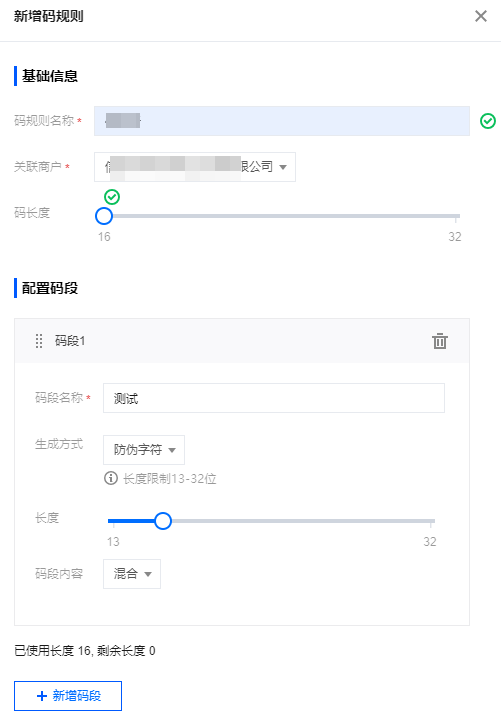501x727 pixels.
Task: Click the 长度 slider track at 13
Action: point(111,521)
